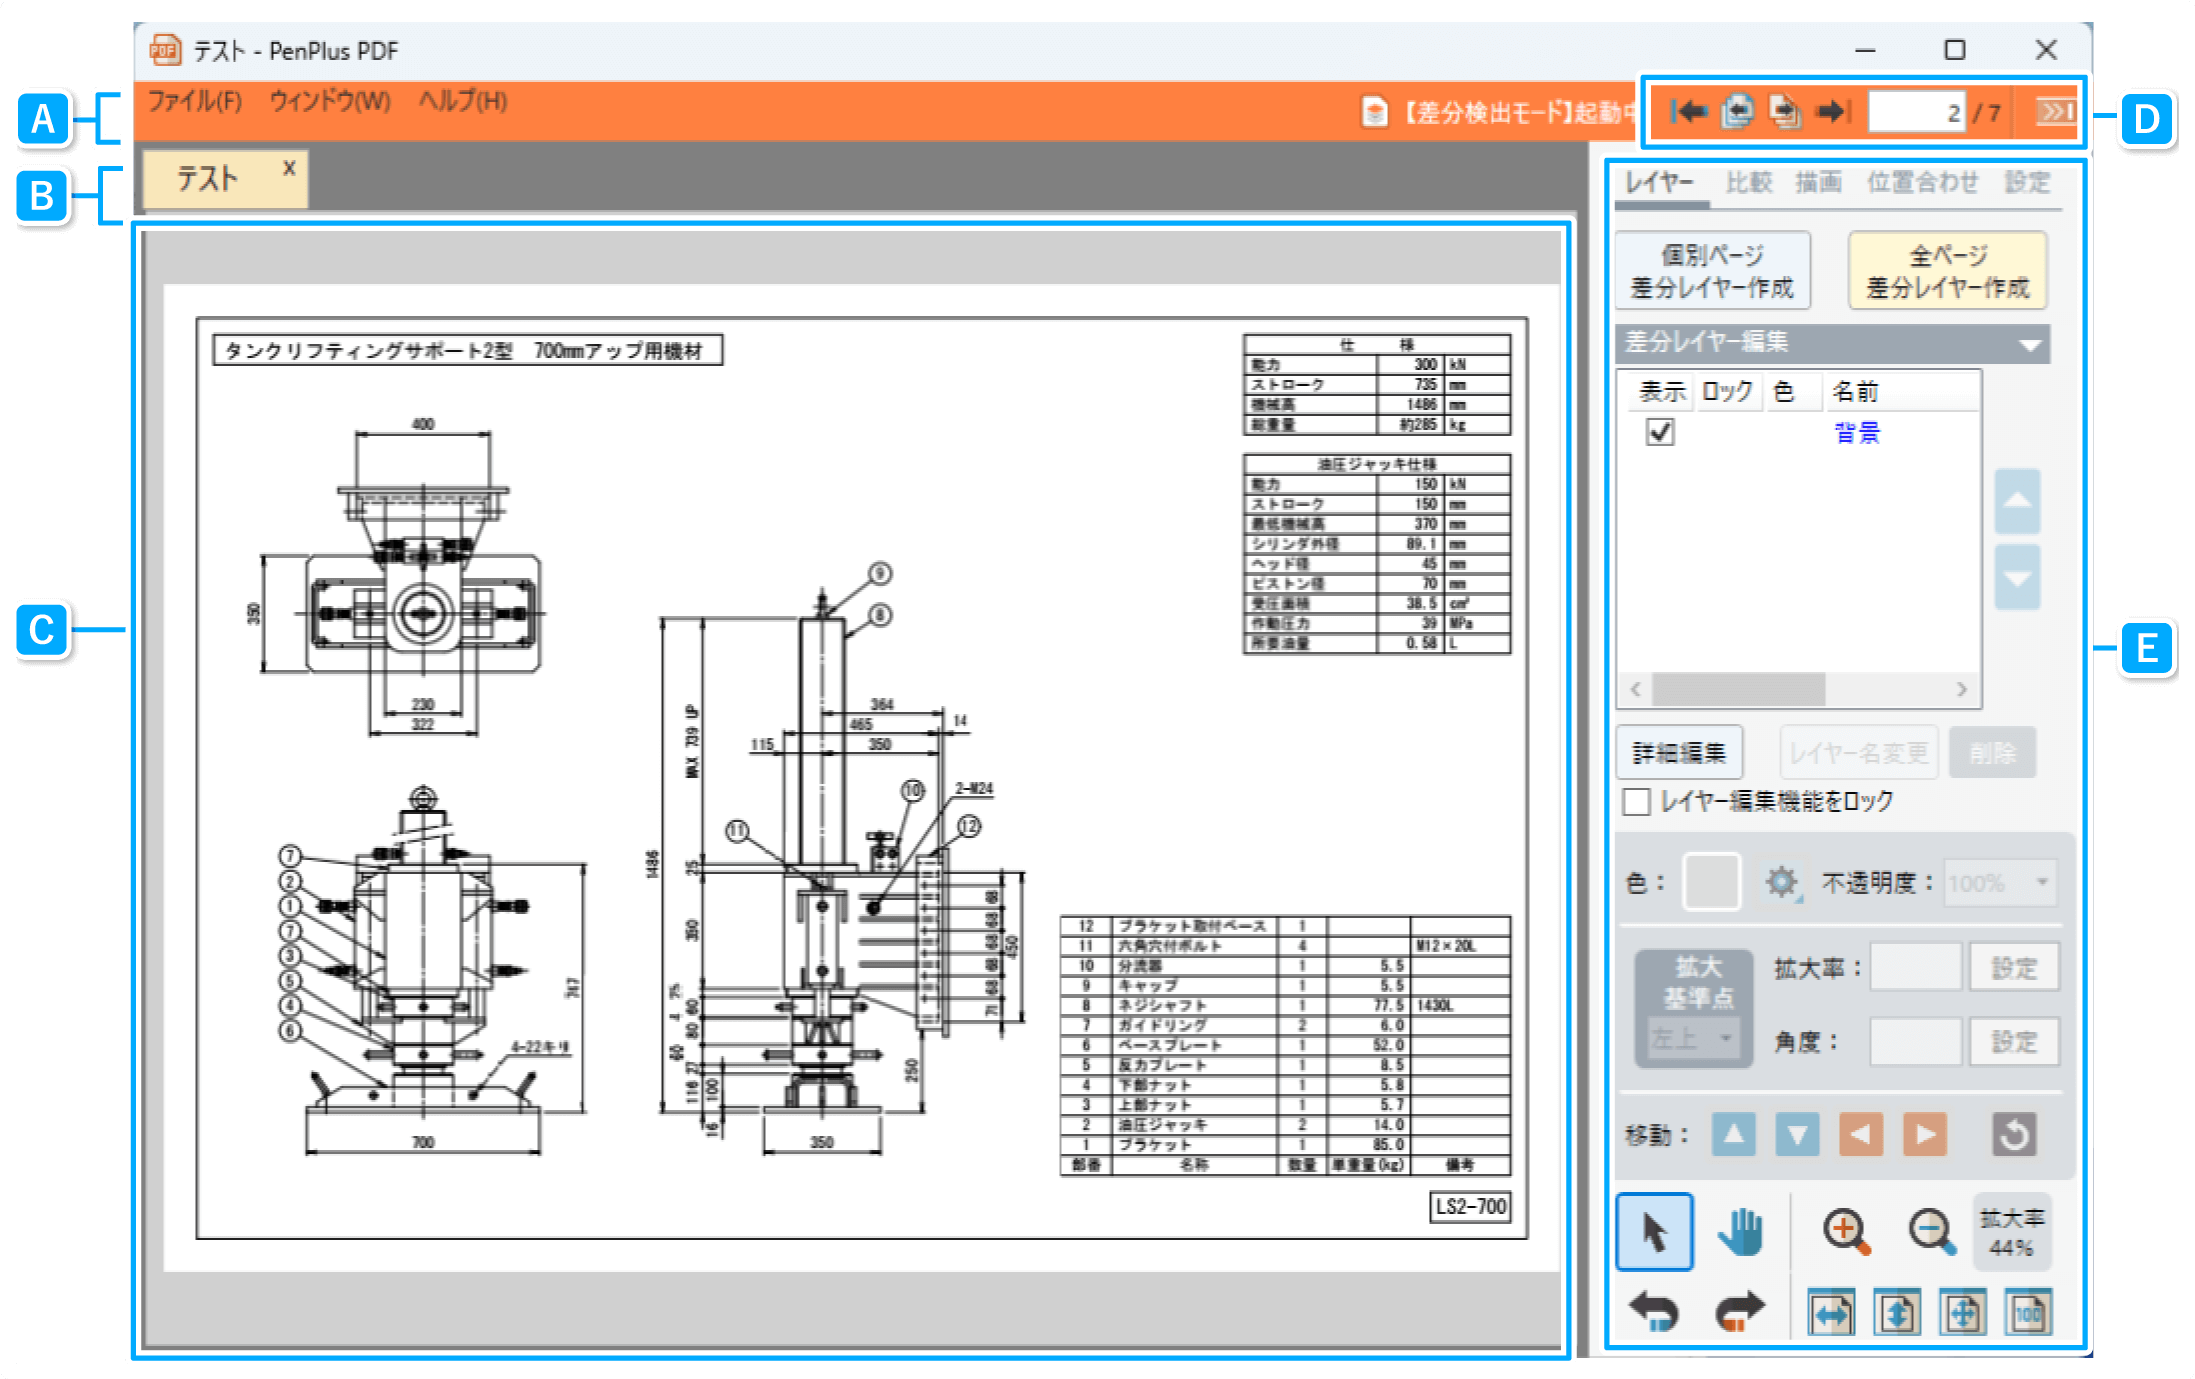
Task: Jump to first page arrow icon
Action: click(1689, 112)
